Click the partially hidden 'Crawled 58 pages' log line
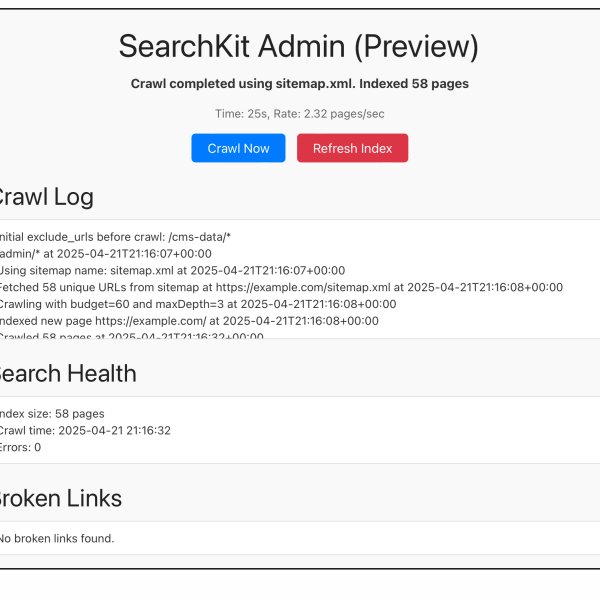 pyautogui.click(x=130, y=336)
